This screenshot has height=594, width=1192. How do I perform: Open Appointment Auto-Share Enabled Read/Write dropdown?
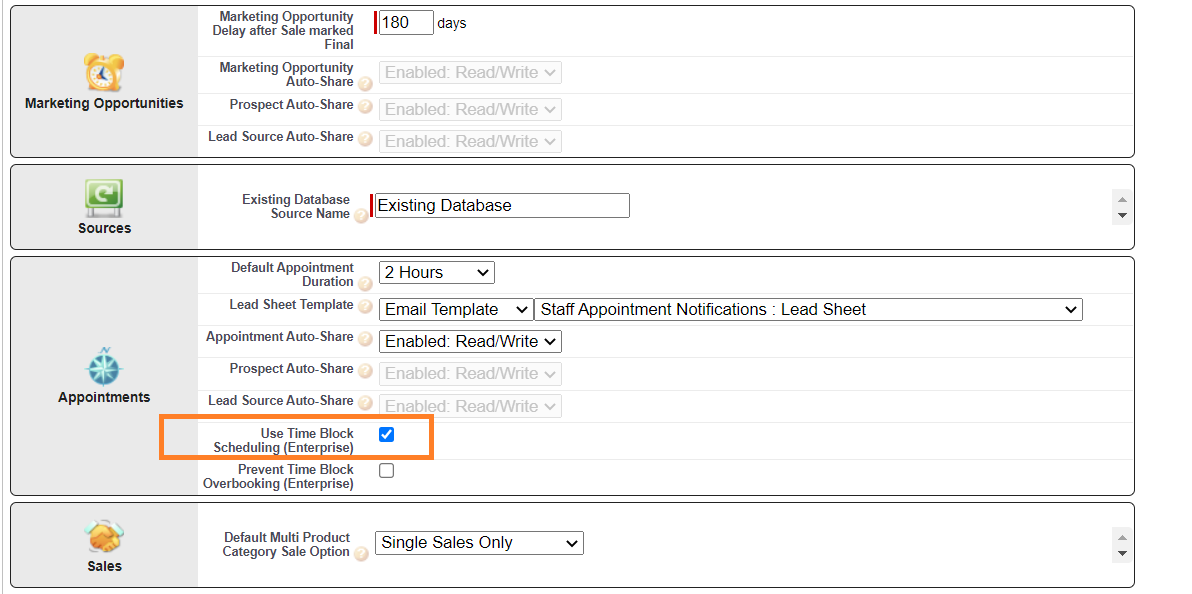point(470,341)
